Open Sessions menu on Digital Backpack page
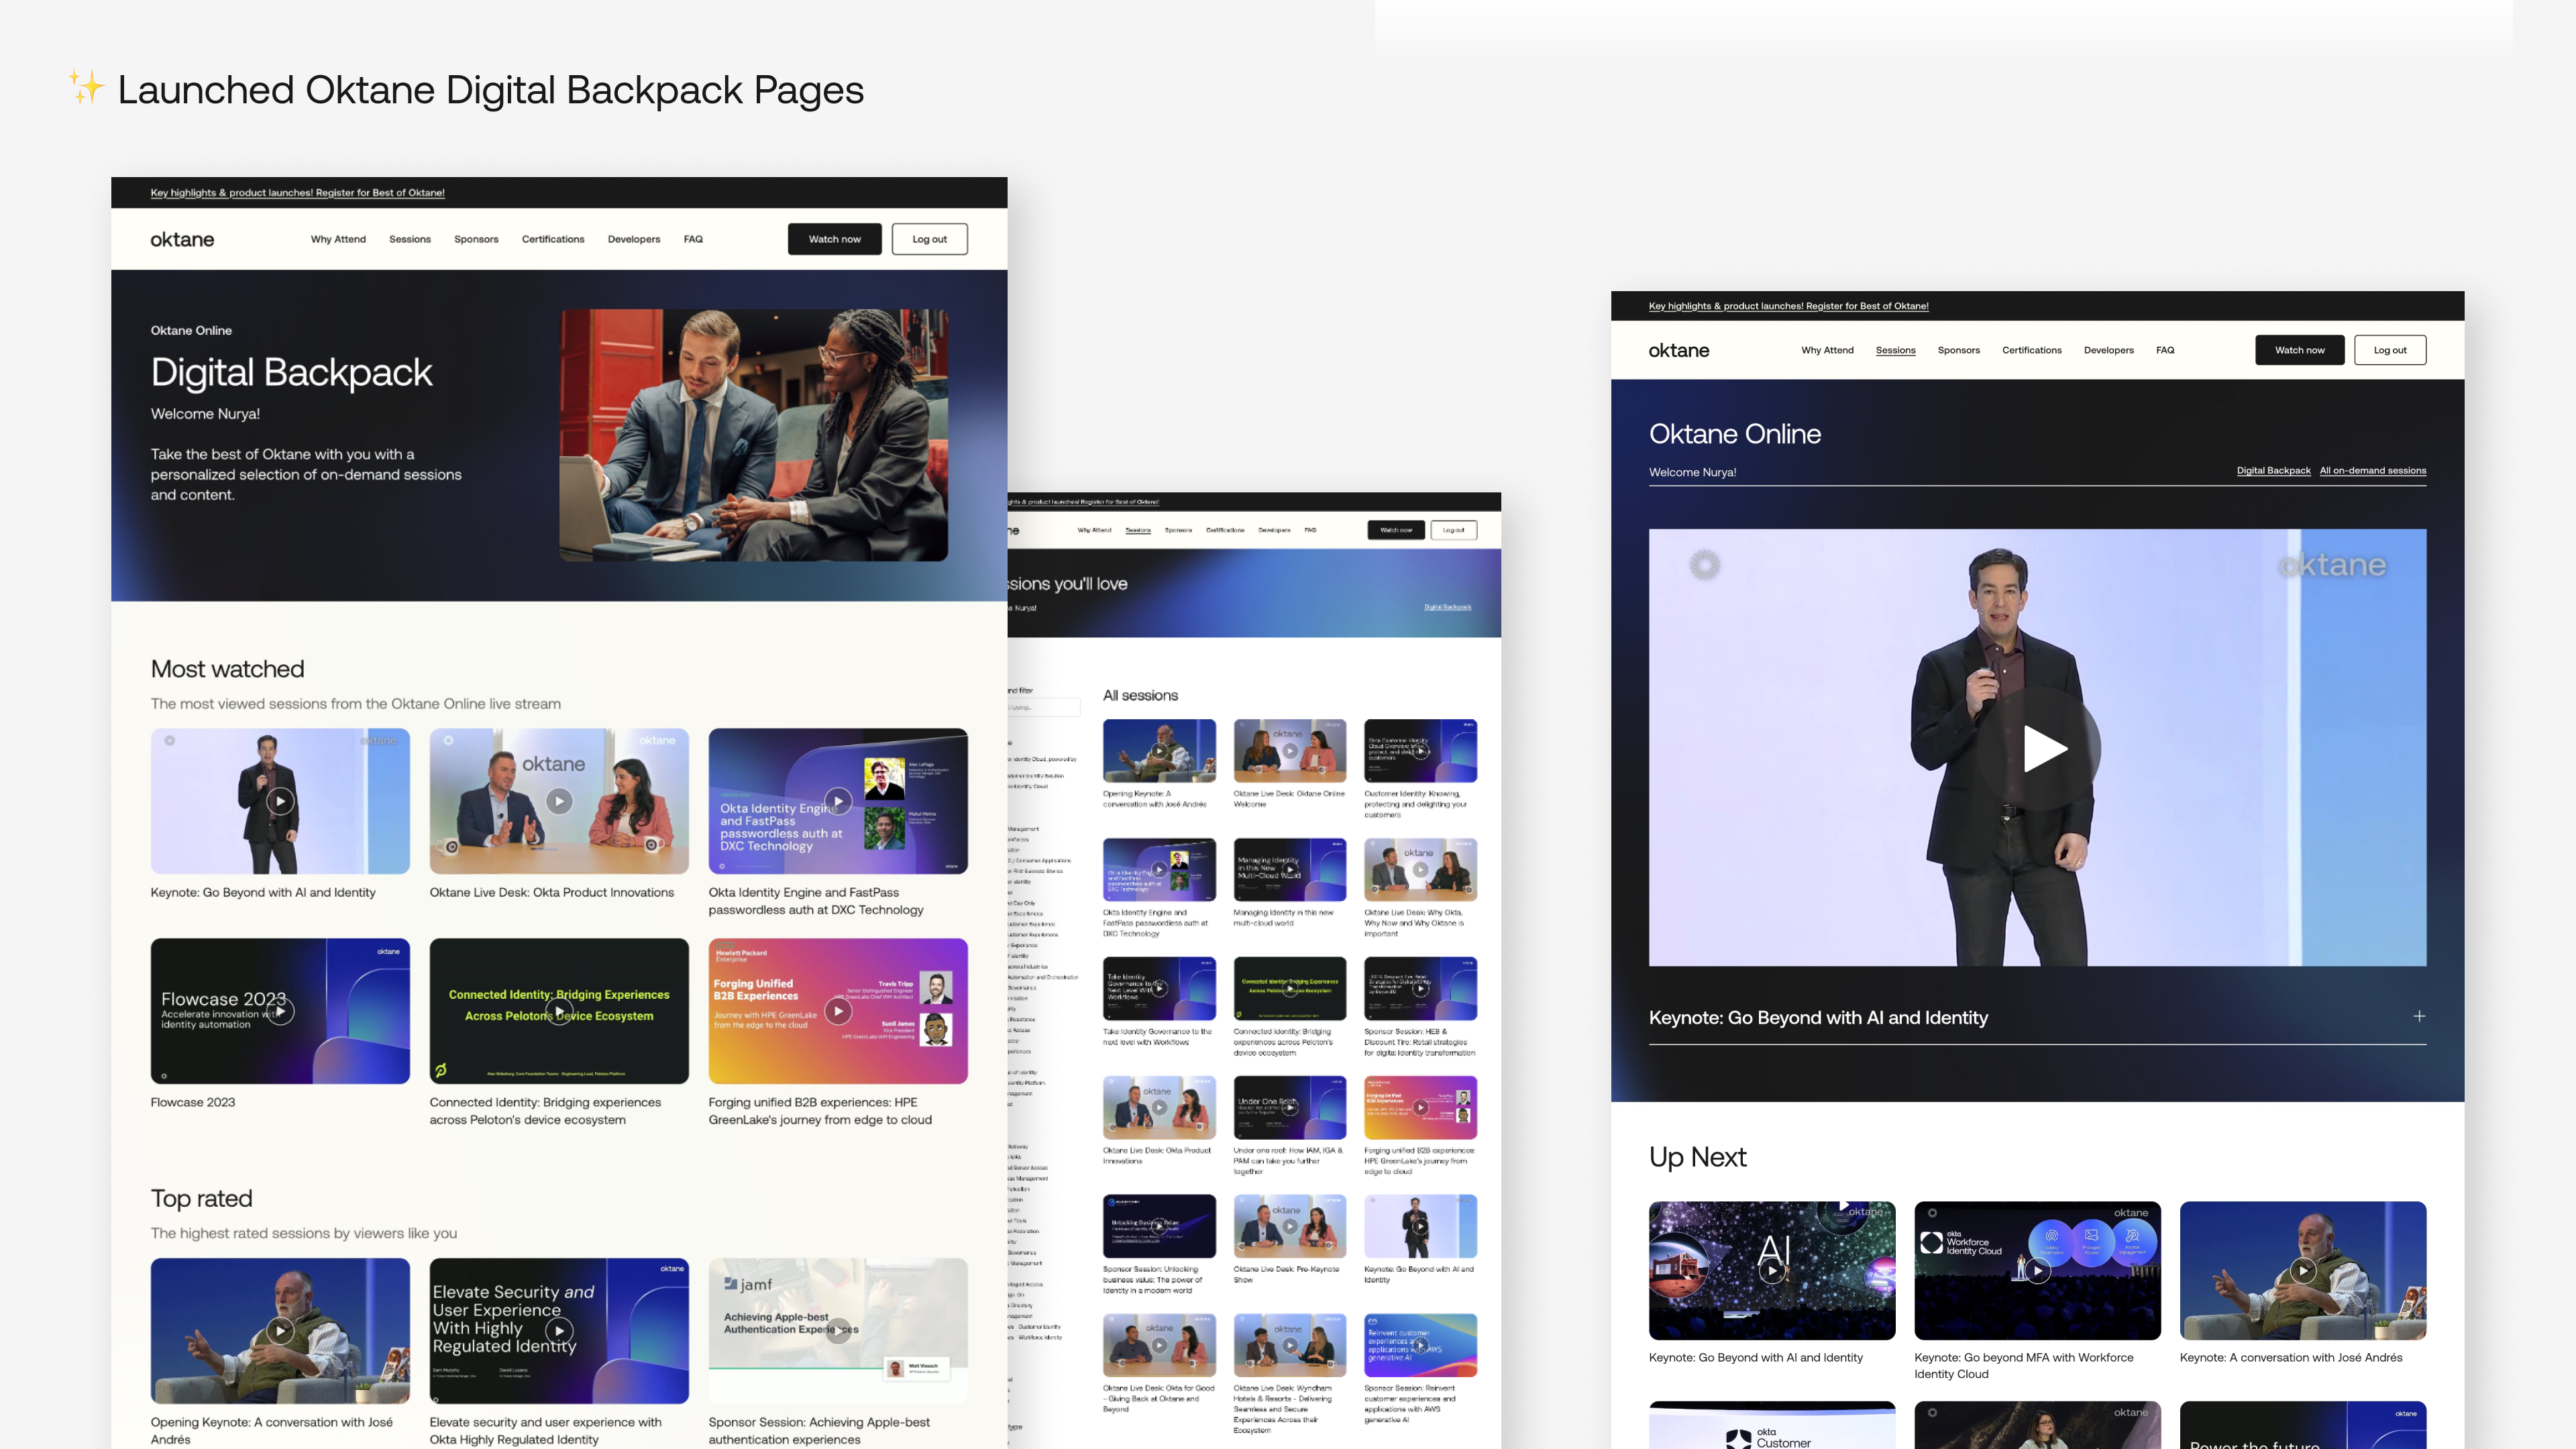Viewport: 2576px width, 1449px height. tap(410, 239)
